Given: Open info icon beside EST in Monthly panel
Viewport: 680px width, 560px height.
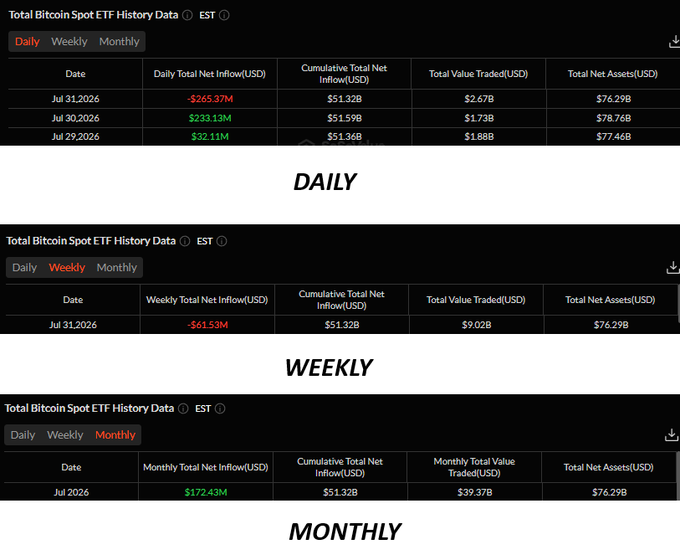Looking at the screenshot, I should [x=220, y=409].
